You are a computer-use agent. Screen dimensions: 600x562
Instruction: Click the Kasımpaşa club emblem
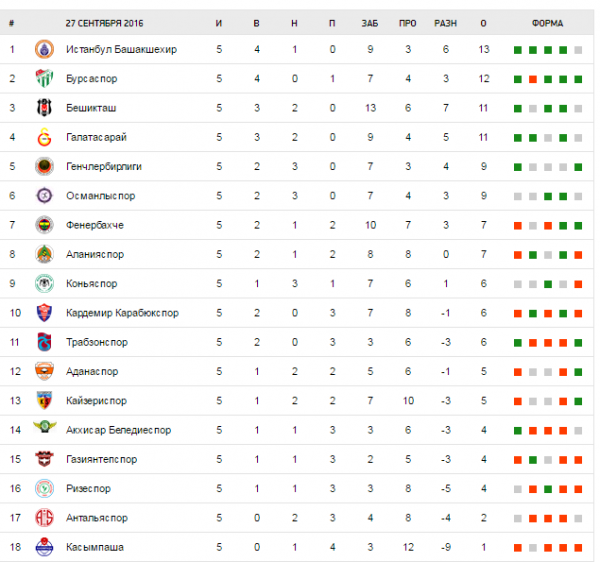click(x=43, y=547)
